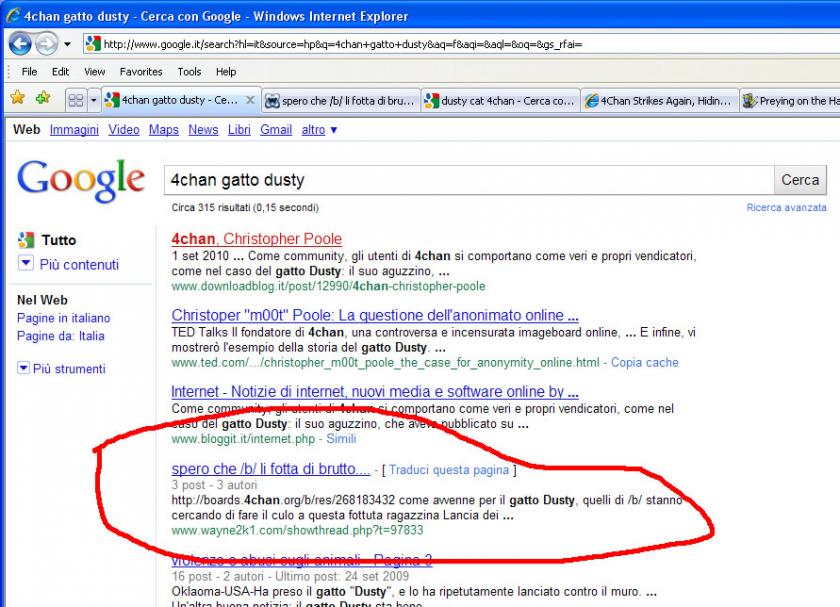Open the File menu
The height and width of the screenshot is (607, 840).
coord(29,71)
